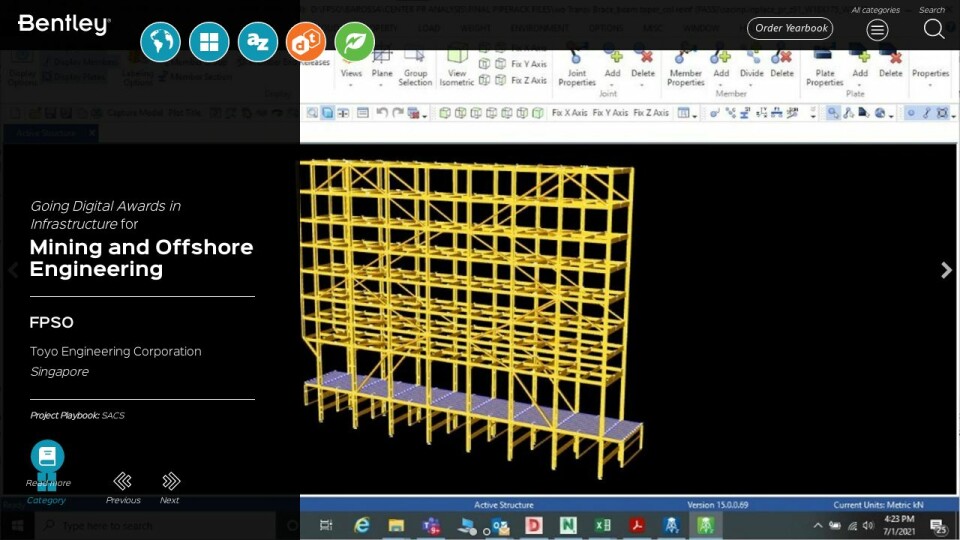Screen dimensions: 960x540
Task: Open the green SACS tower taskbar icon
Action: click(x=706, y=525)
